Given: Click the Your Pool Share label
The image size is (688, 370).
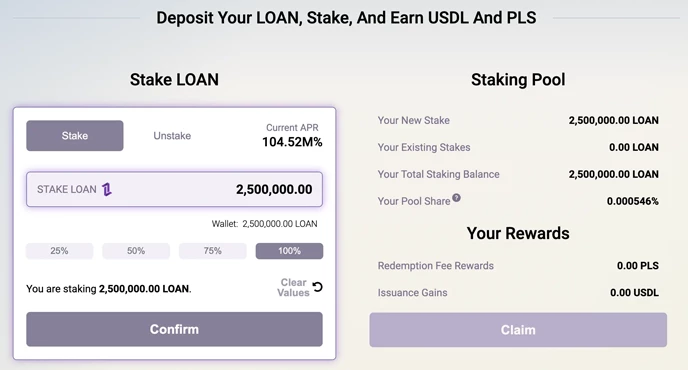Looking at the screenshot, I should 414,201.
